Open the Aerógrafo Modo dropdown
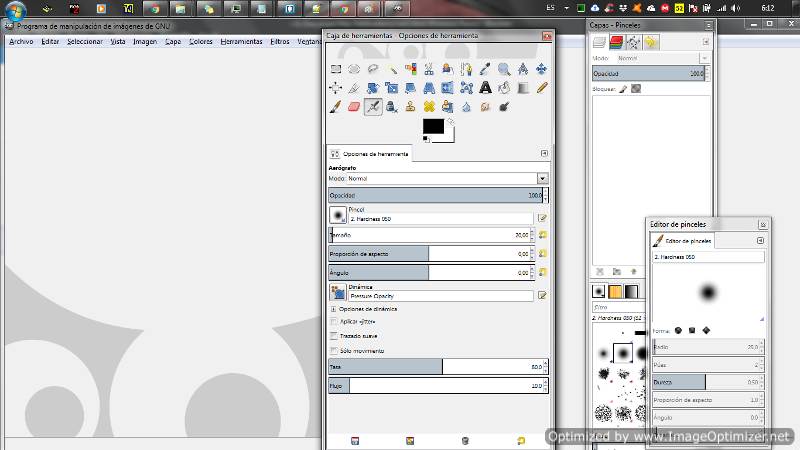The height and width of the screenshot is (450, 800). pos(542,179)
